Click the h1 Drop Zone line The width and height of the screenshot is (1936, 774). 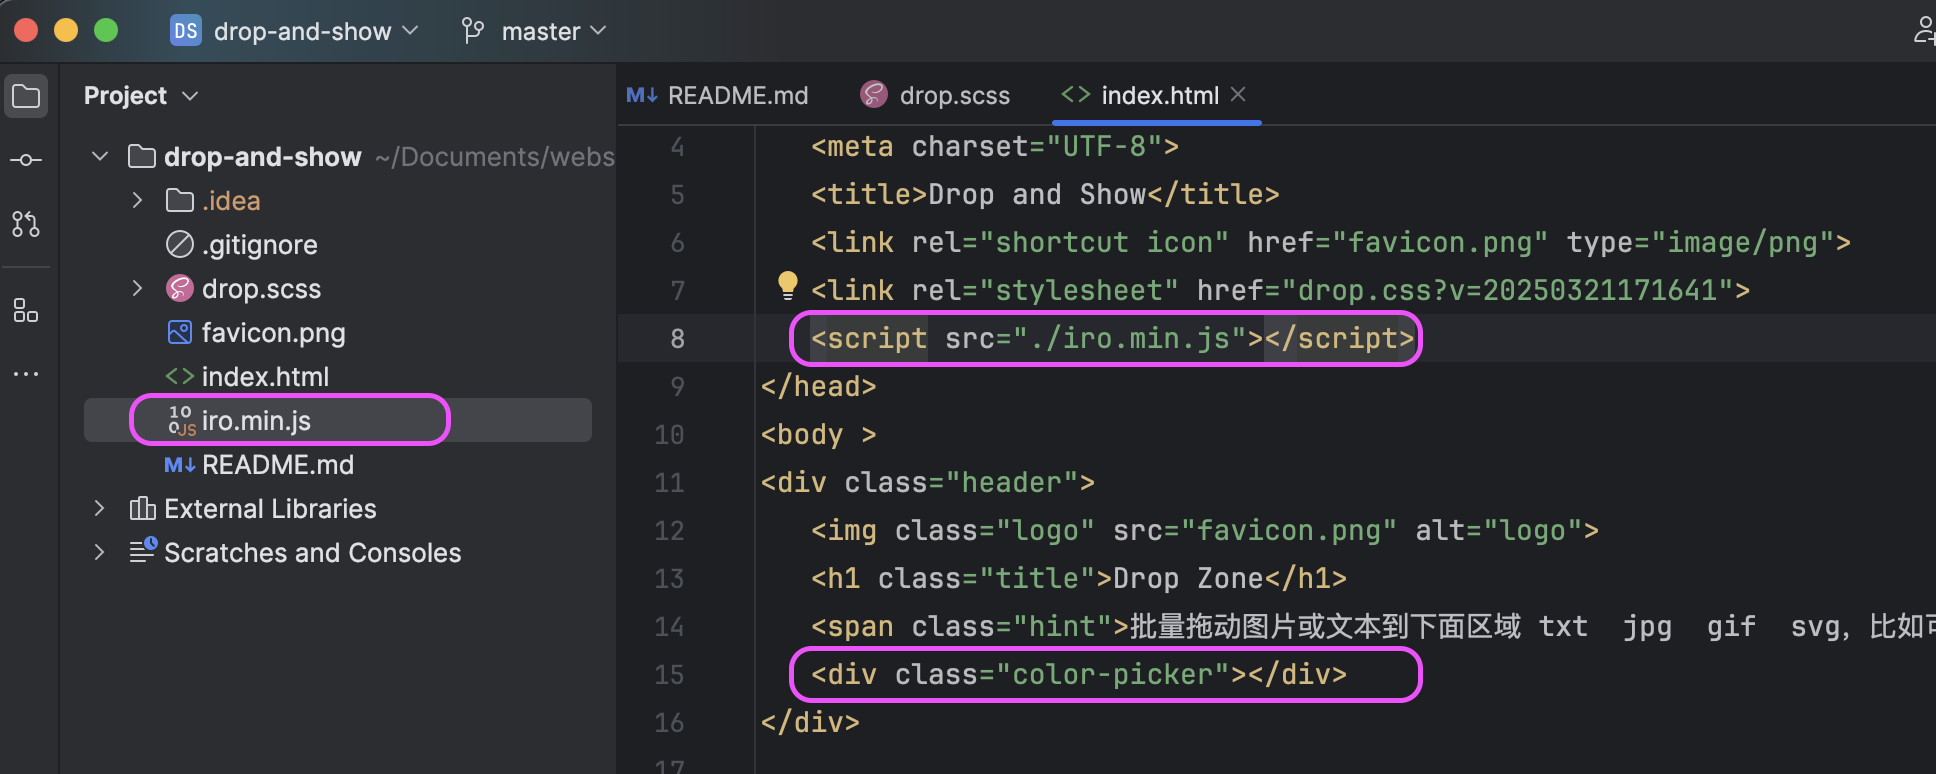1079,579
